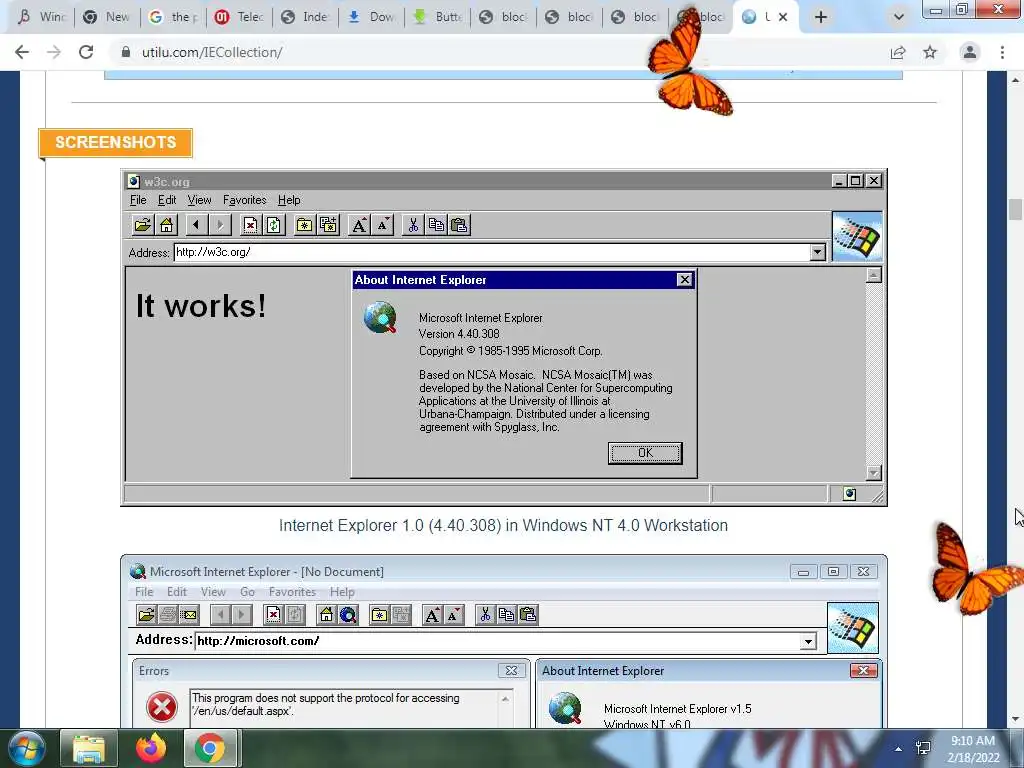The width and height of the screenshot is (1024, 768).
Task: Expand the microsoft.com address dropdown
Action: (808, 641)
